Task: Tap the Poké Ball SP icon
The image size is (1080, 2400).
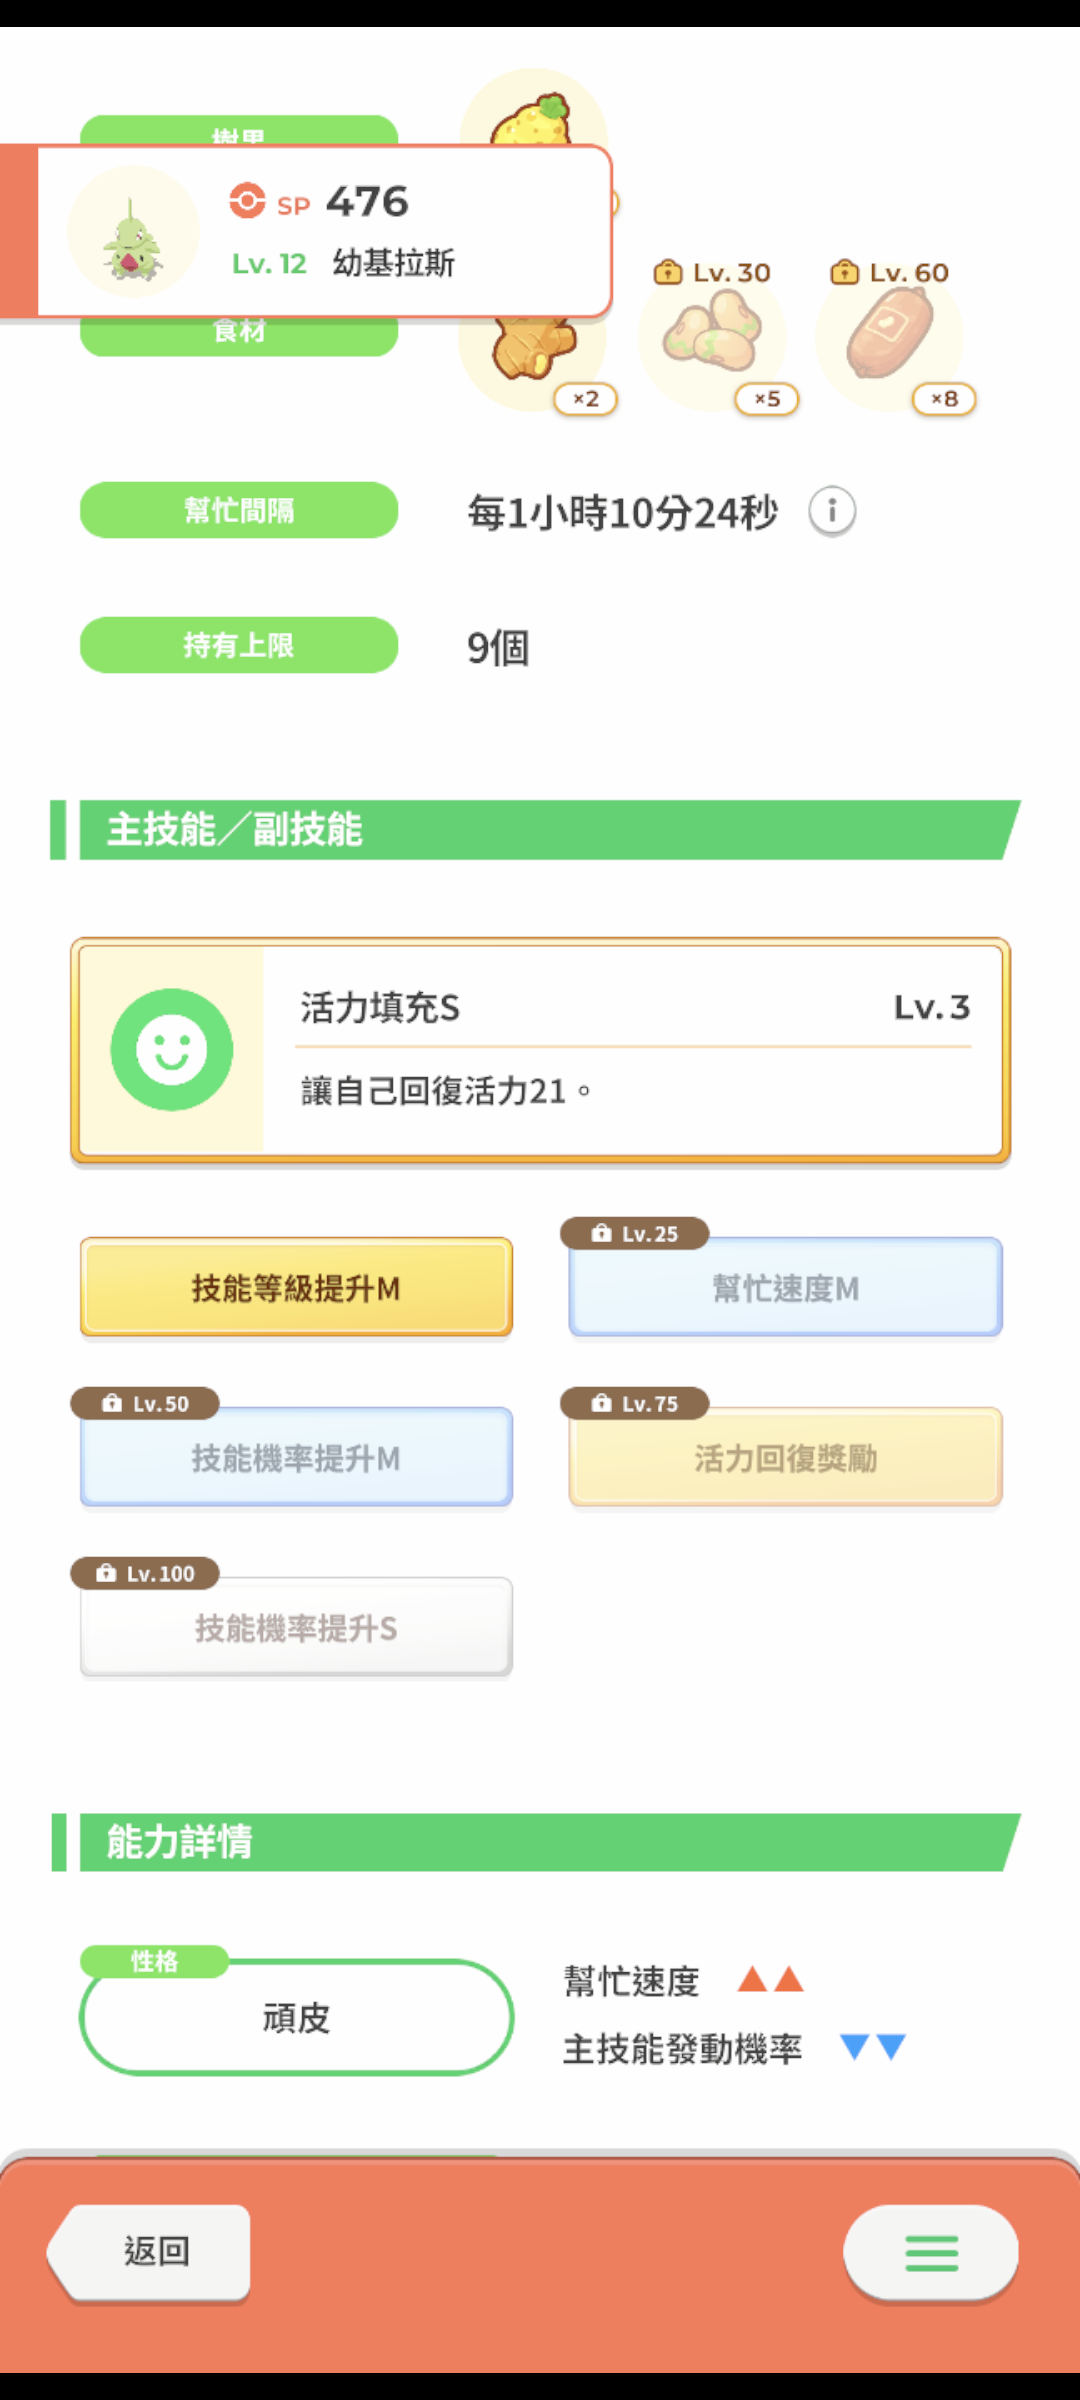Action: pyautogui.click(x=247, y=201)
